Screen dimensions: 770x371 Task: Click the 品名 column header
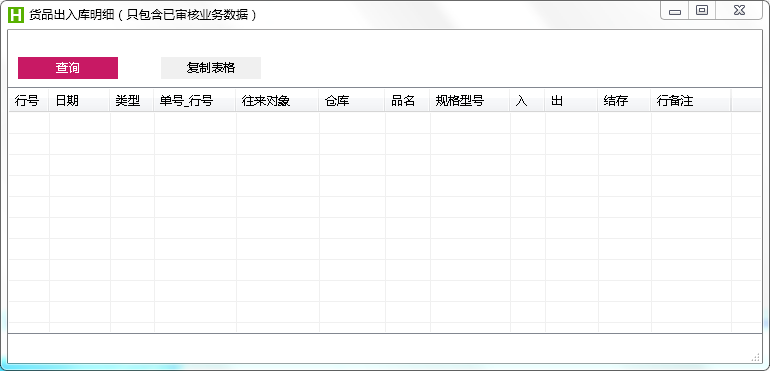(x=407, y=101)
